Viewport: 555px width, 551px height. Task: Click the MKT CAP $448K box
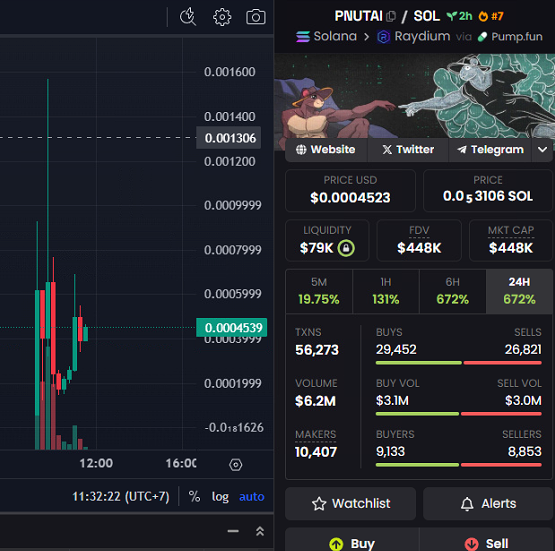[x=511, y=240]
